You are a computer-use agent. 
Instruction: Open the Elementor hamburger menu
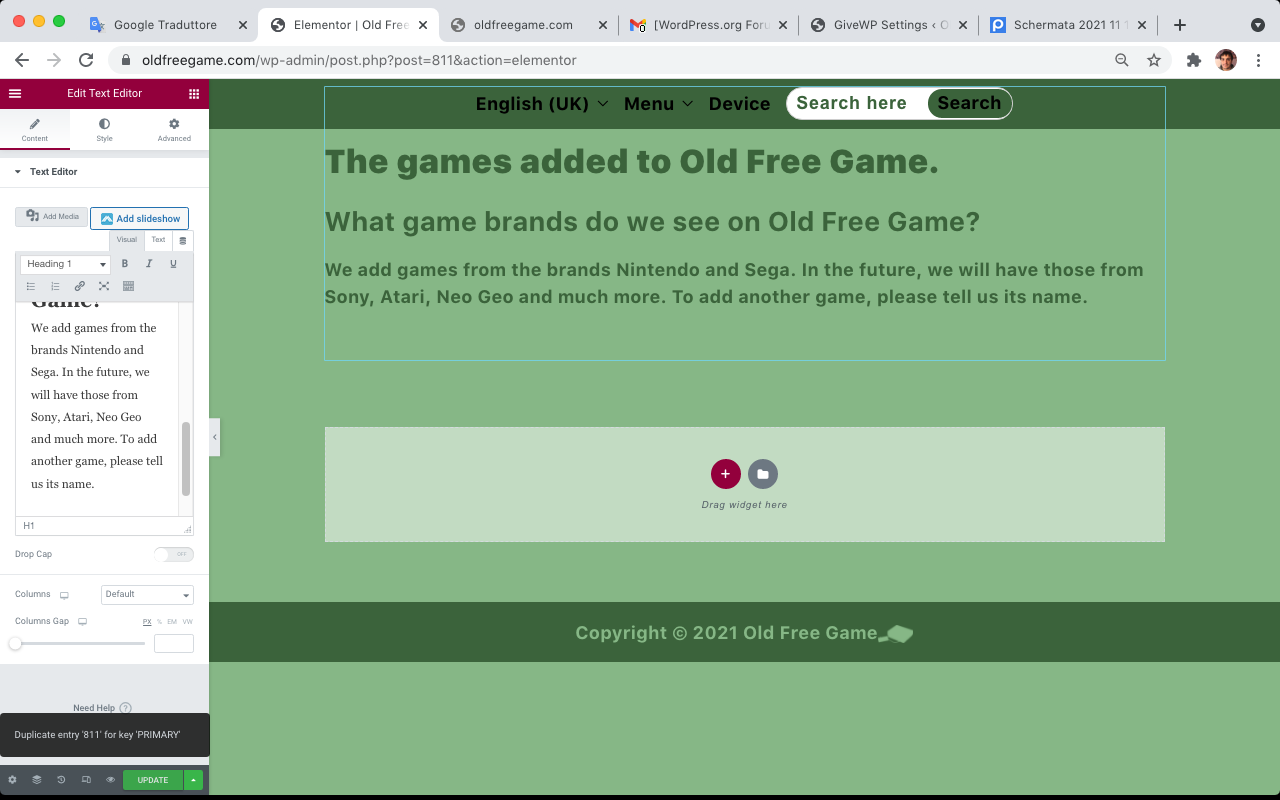[x=15, y=93]
